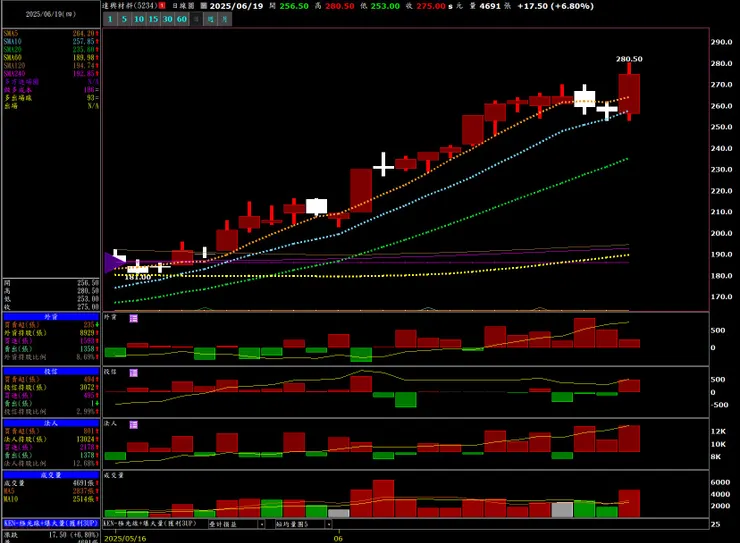Select the 30-minute timeframe button

168,19
